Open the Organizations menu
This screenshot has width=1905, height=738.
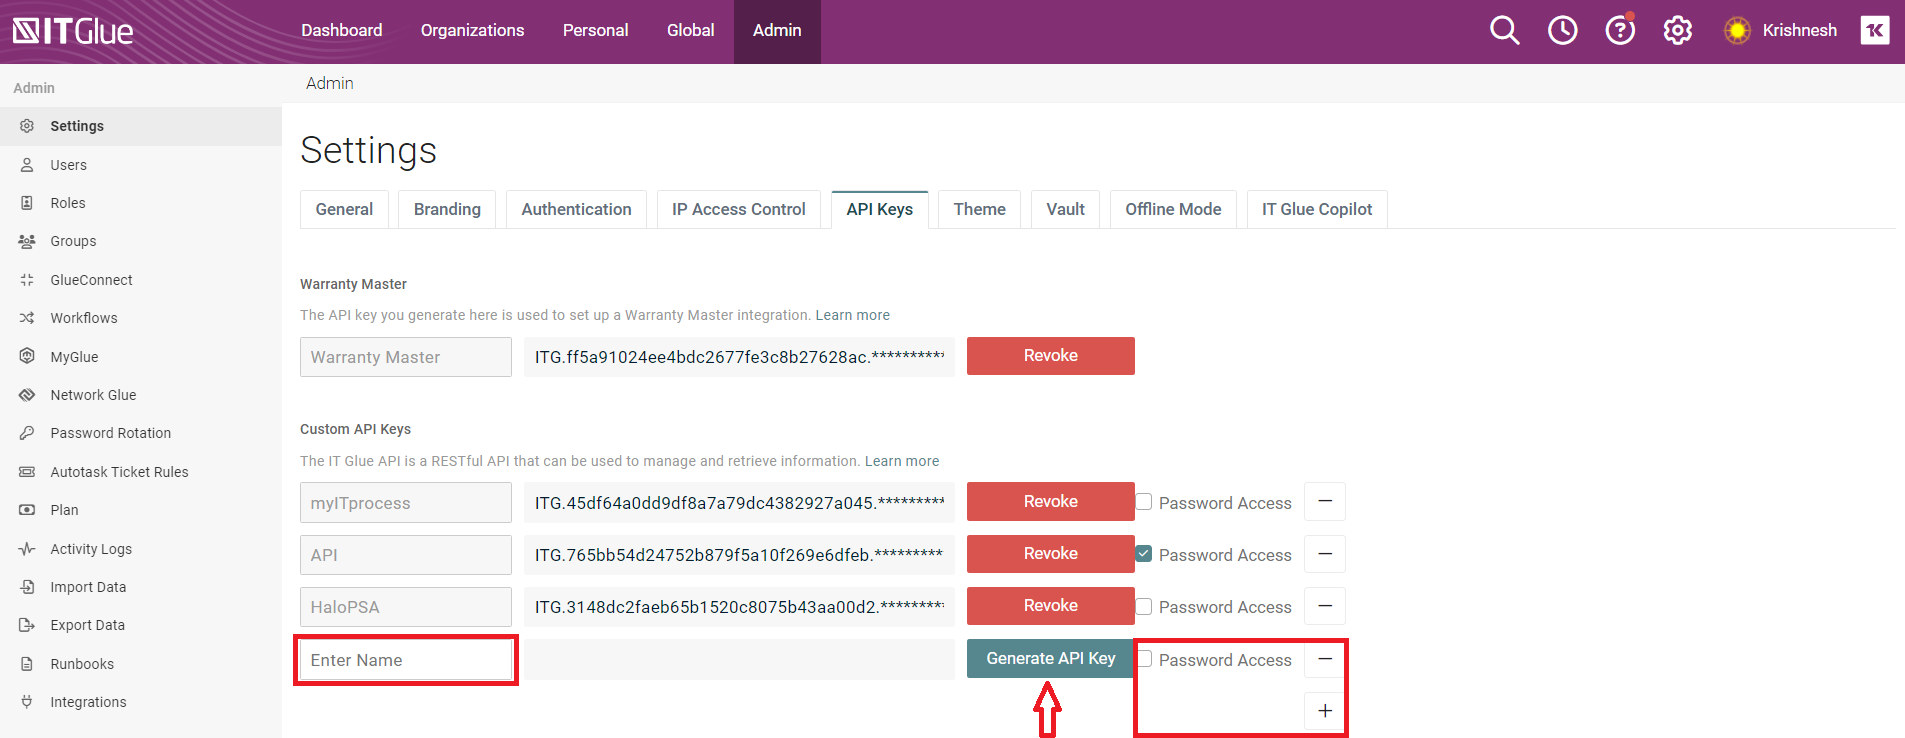point(472,30)
